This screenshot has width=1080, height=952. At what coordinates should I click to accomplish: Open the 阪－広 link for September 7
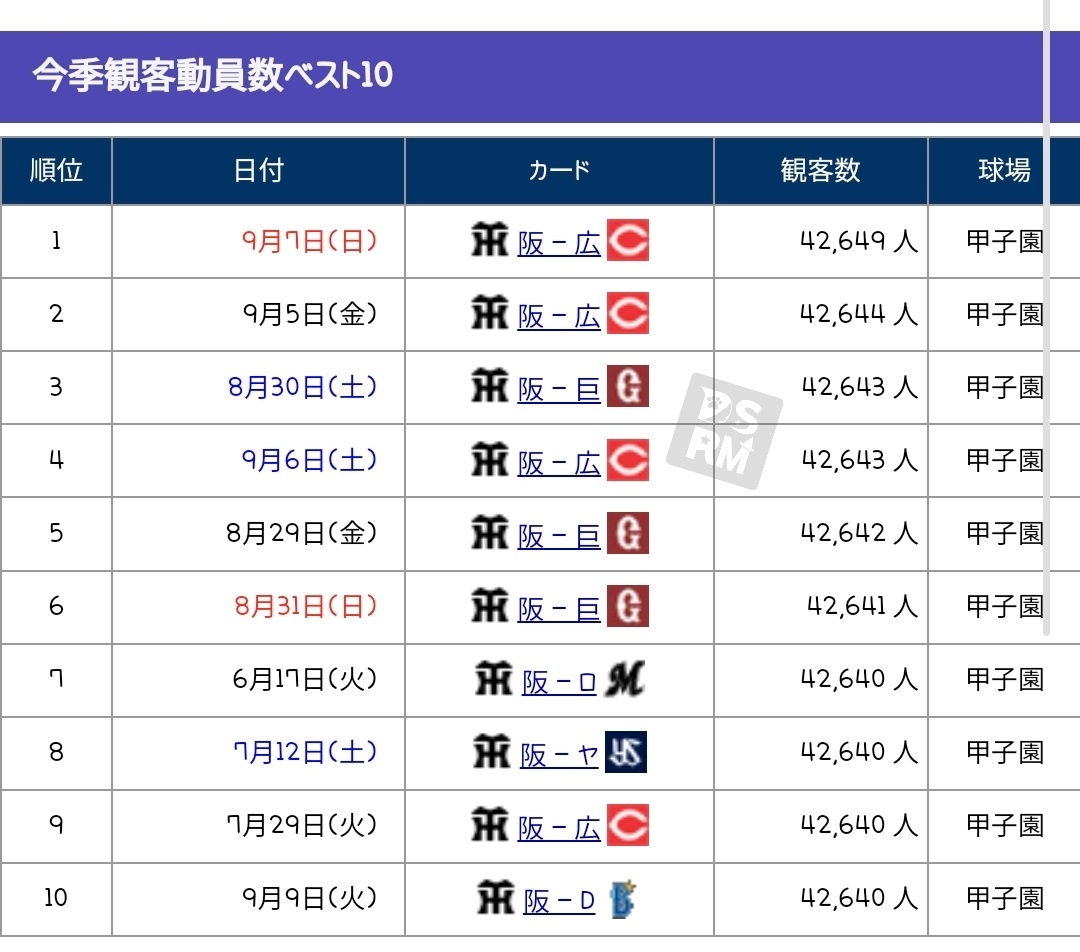click(x=559, y=243)
